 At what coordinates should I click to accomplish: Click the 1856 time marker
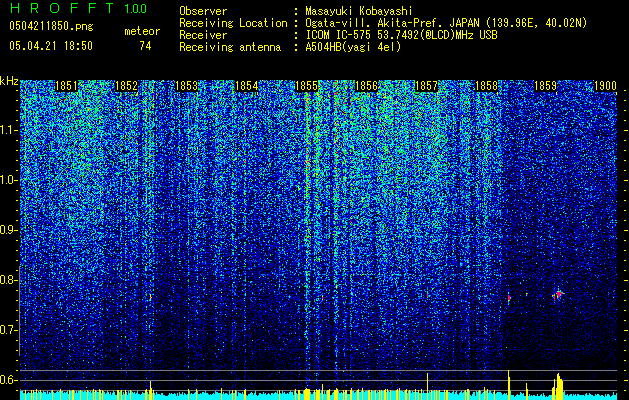coord(366,86)
